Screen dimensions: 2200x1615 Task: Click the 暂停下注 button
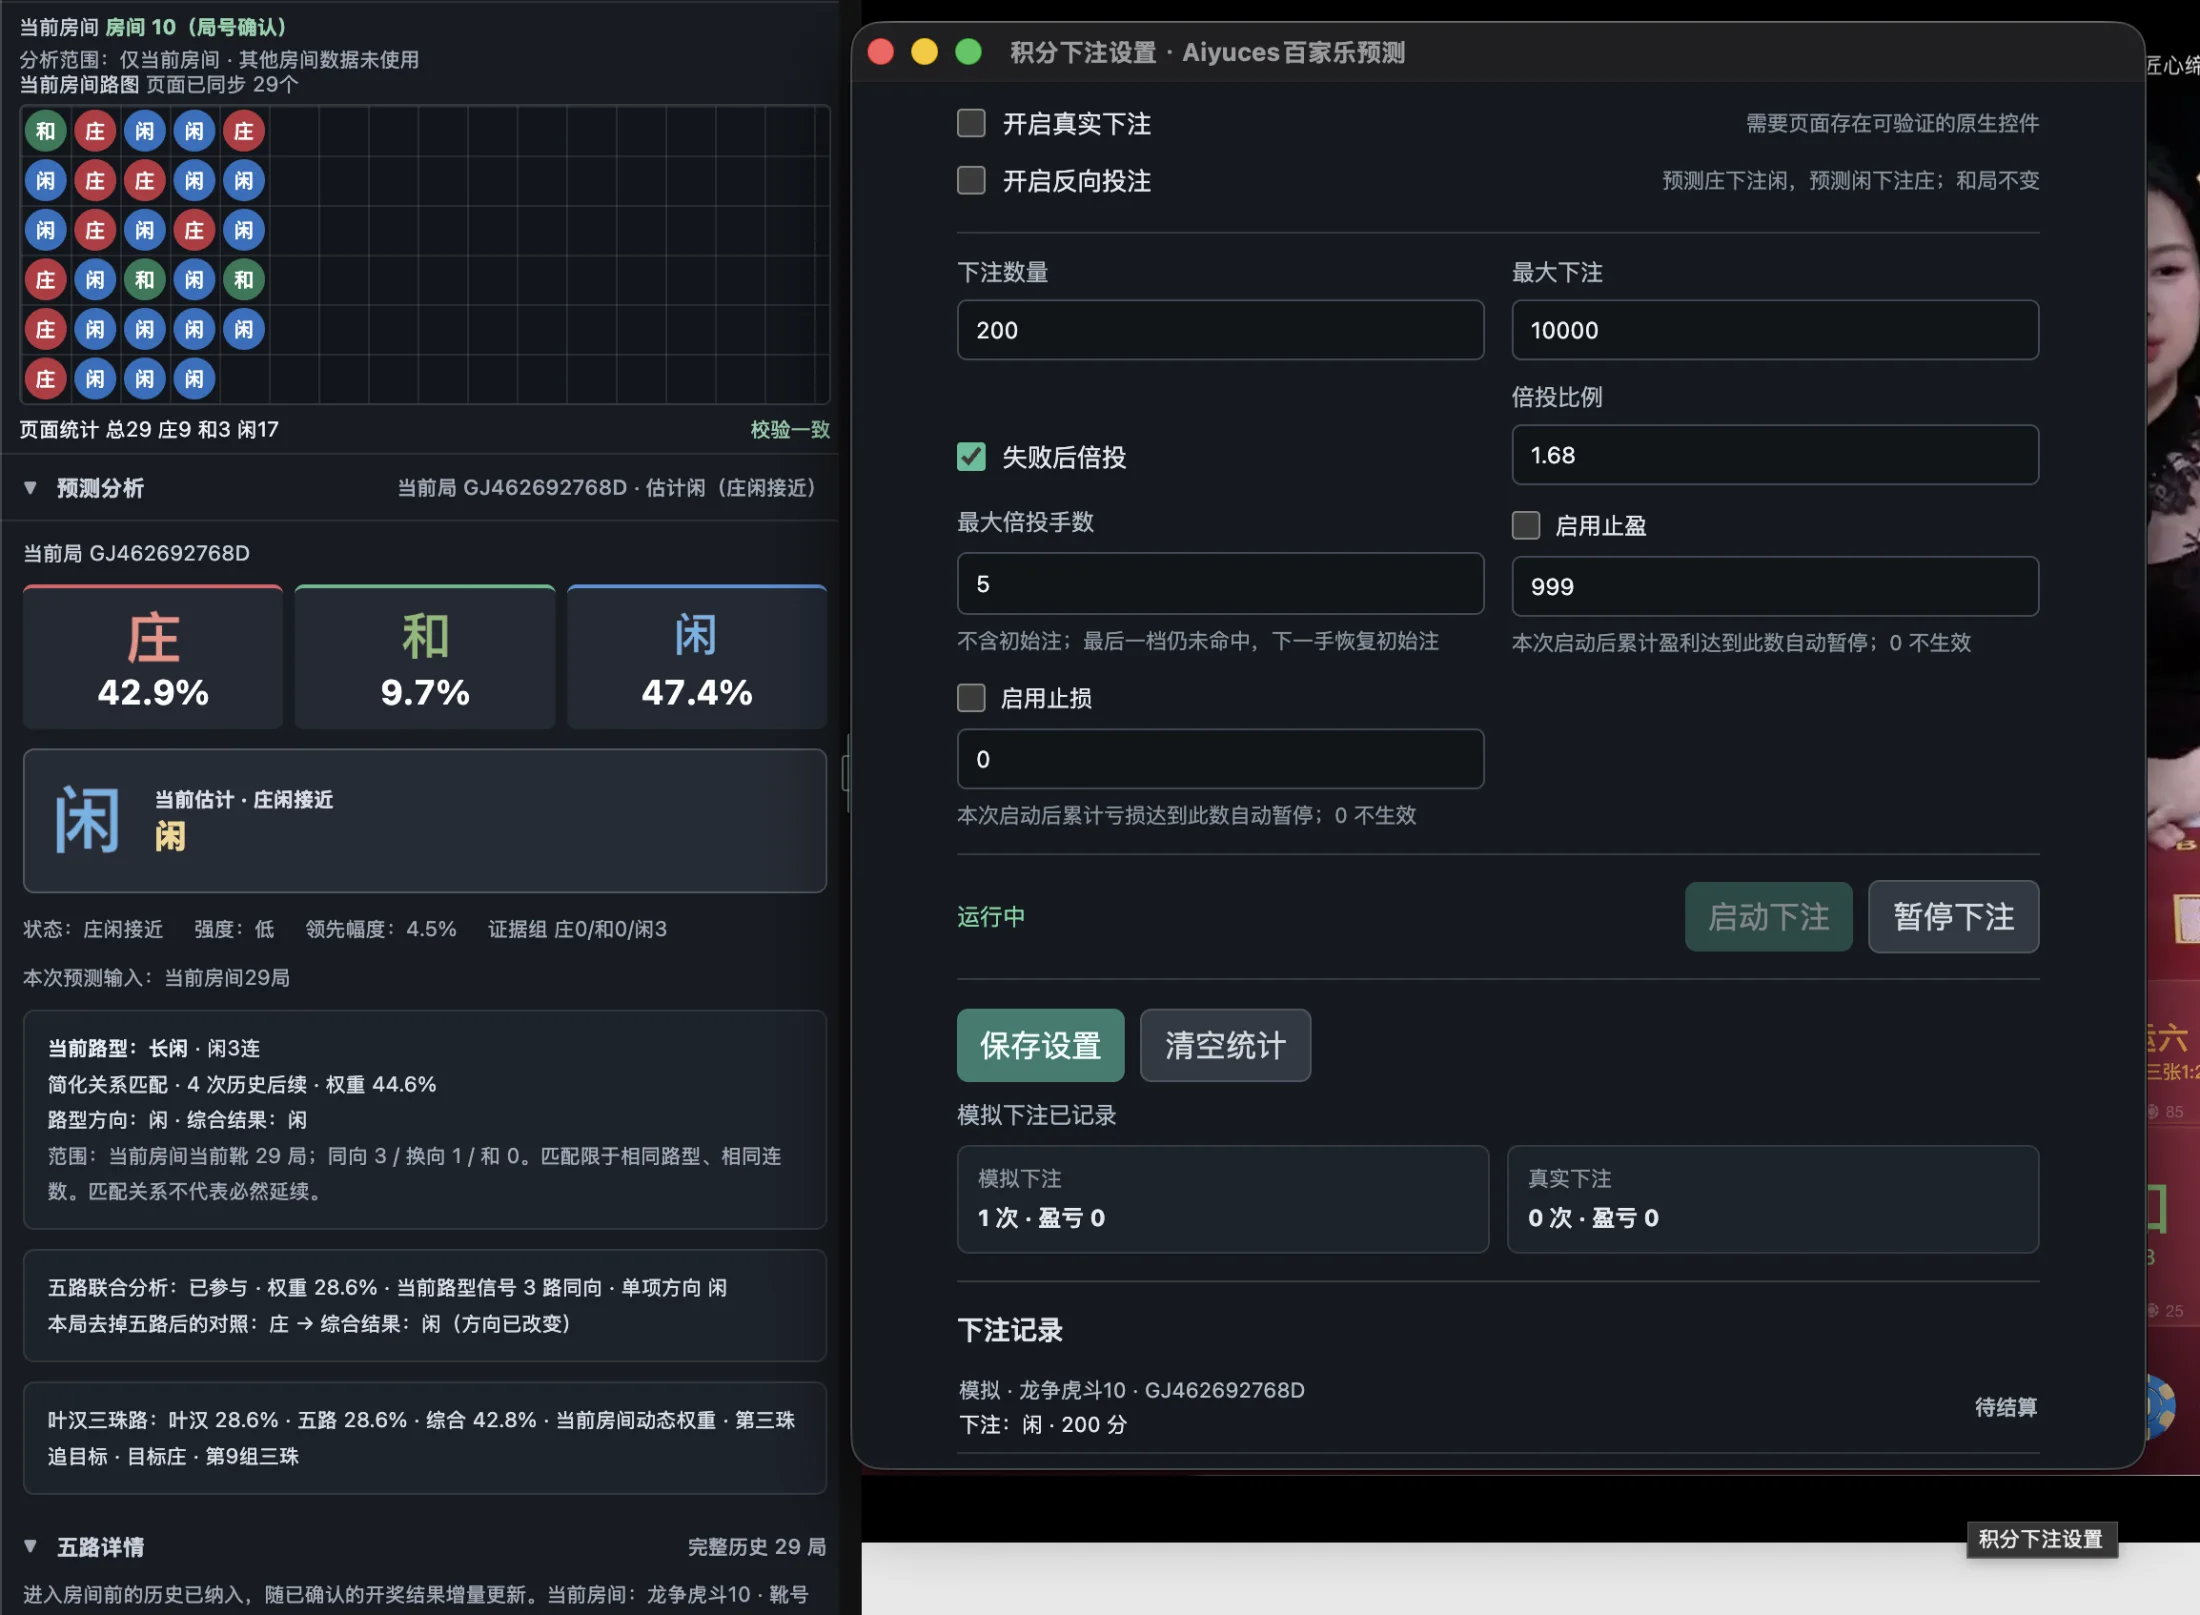(1953, 916)
